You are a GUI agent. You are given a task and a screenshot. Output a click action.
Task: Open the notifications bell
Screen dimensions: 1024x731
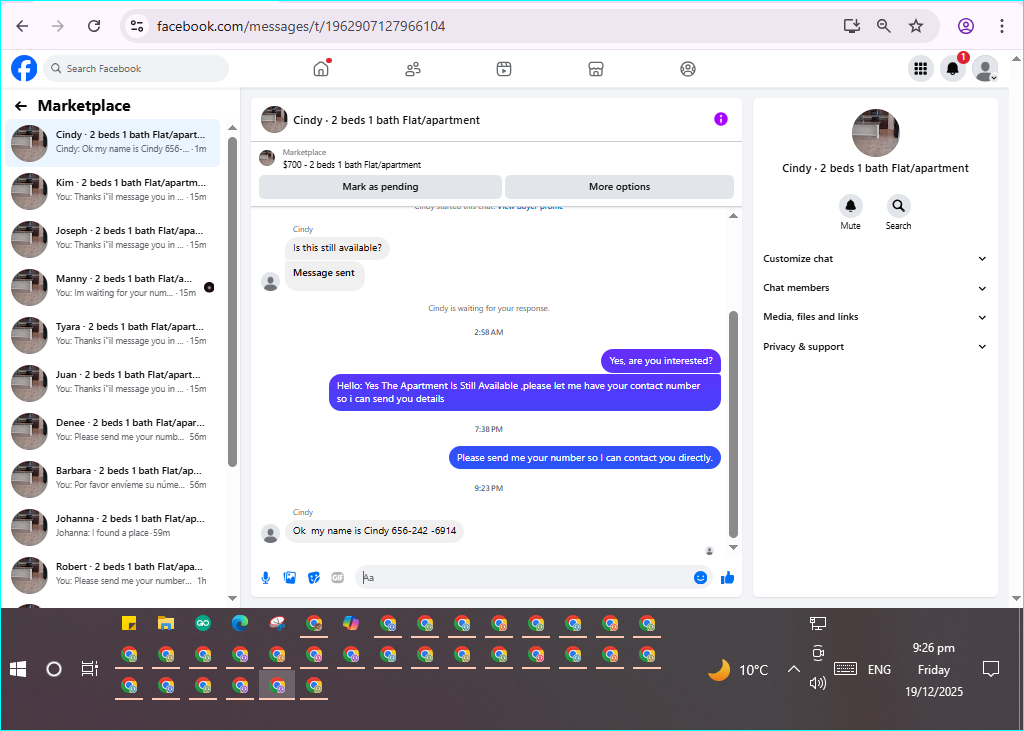point(953,69)
